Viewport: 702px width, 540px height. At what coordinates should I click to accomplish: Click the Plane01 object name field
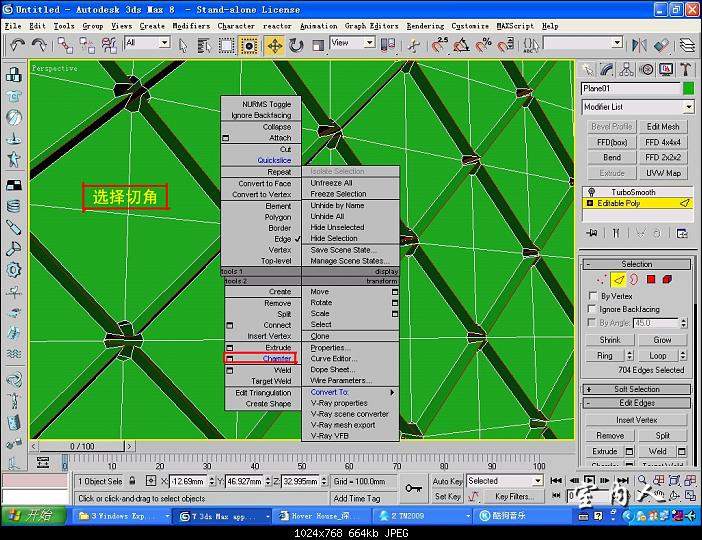(x=631, y=89)
